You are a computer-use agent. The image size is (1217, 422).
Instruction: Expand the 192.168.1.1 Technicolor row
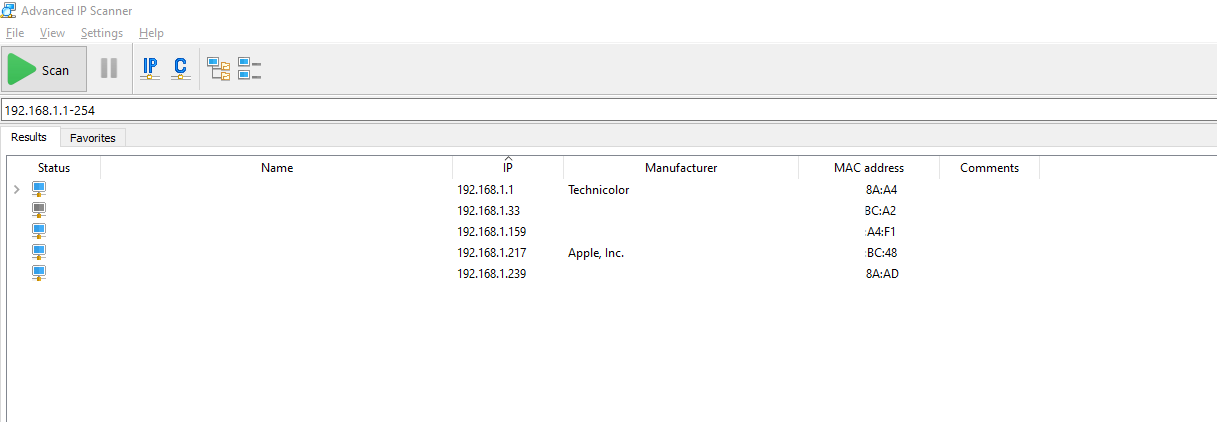16,190
